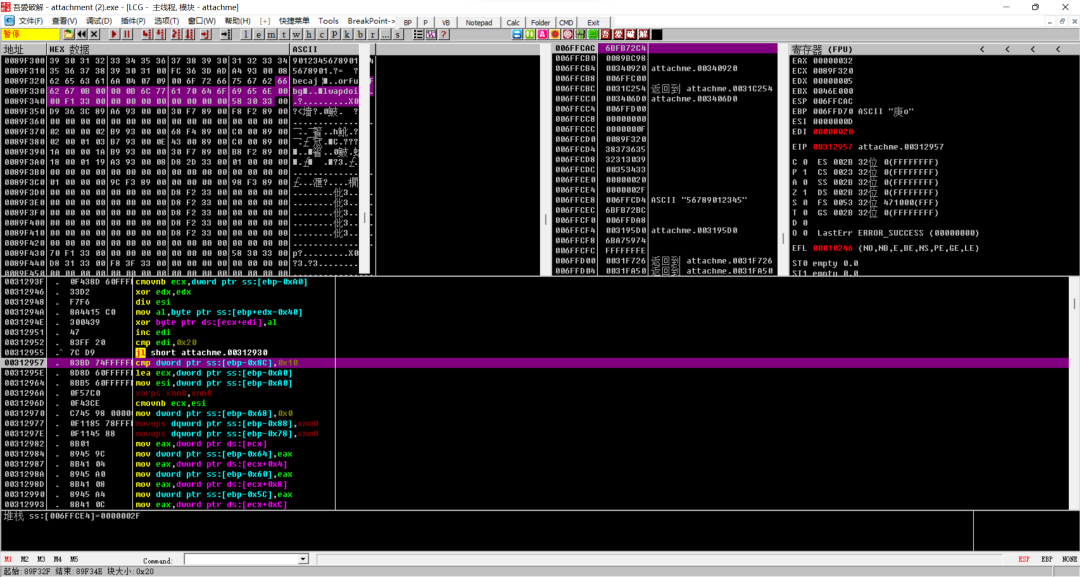Screen dimensions: 1080x577
Task: Open a file with the folder toolbar icon
Action: coord(68,34)
